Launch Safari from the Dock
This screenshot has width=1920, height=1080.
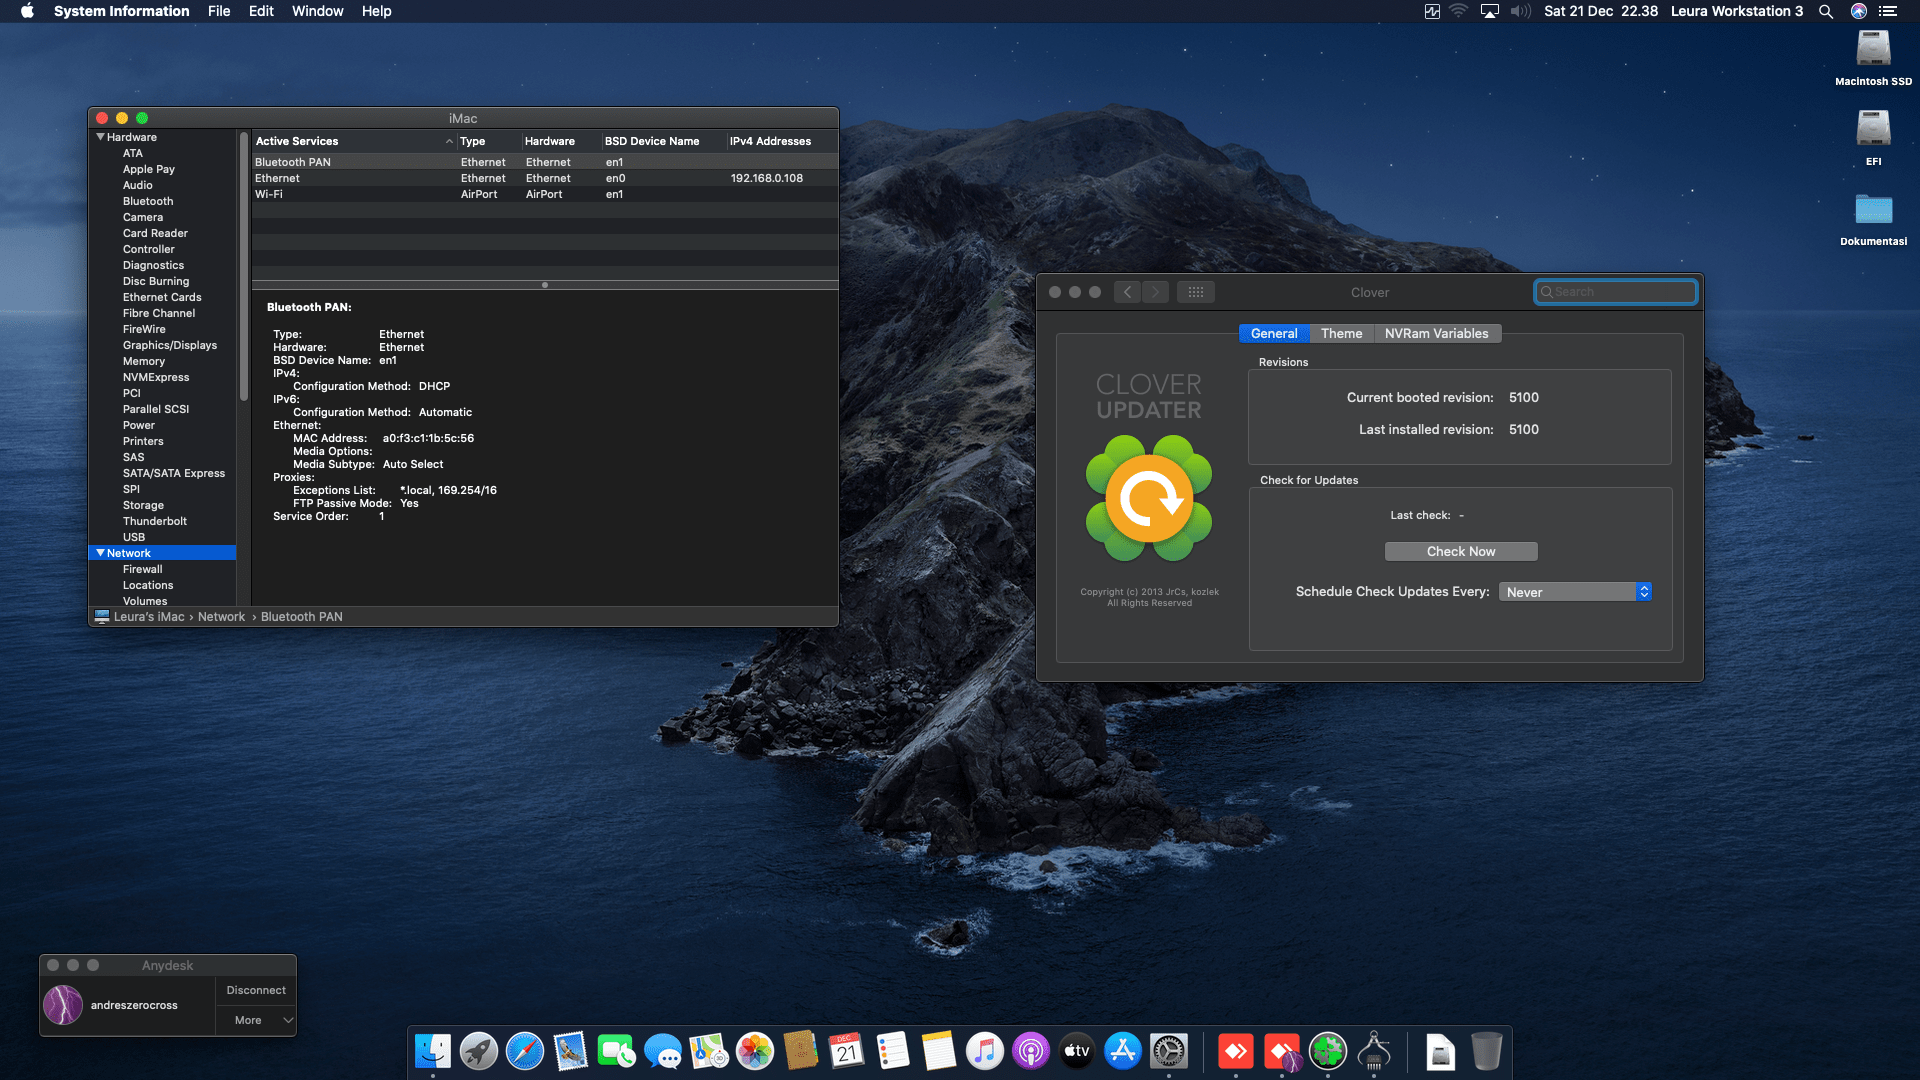click(524, 1052)
